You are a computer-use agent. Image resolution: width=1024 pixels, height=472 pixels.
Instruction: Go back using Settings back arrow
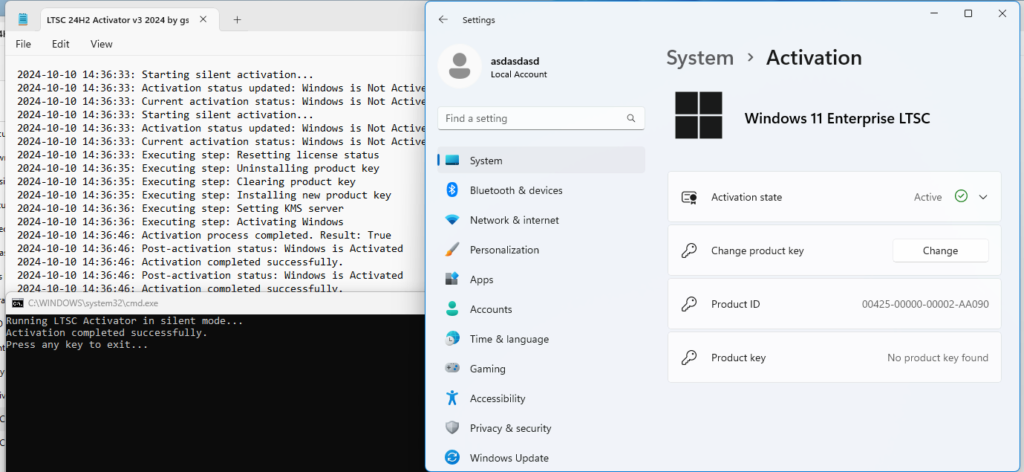tap(443, 20)
